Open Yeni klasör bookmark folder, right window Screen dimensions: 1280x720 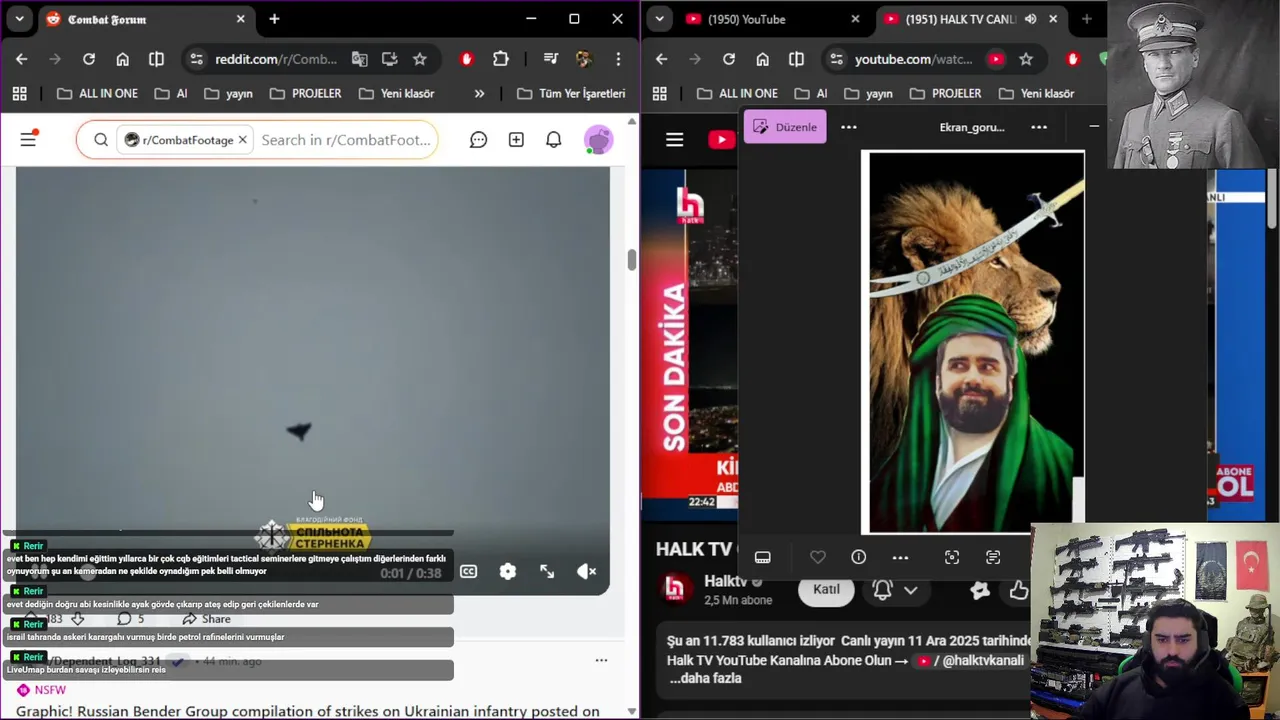click(1037, 93)
